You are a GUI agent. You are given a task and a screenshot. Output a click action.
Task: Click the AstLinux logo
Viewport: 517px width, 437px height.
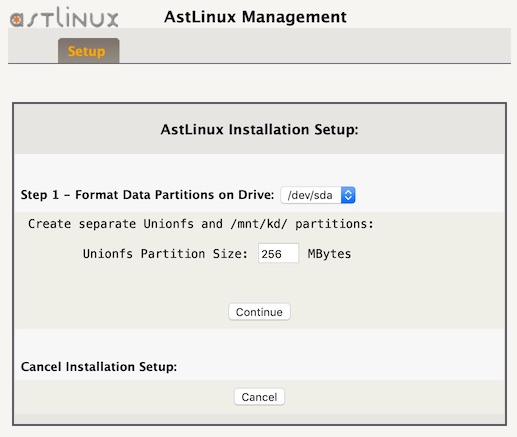coord(64,17)
